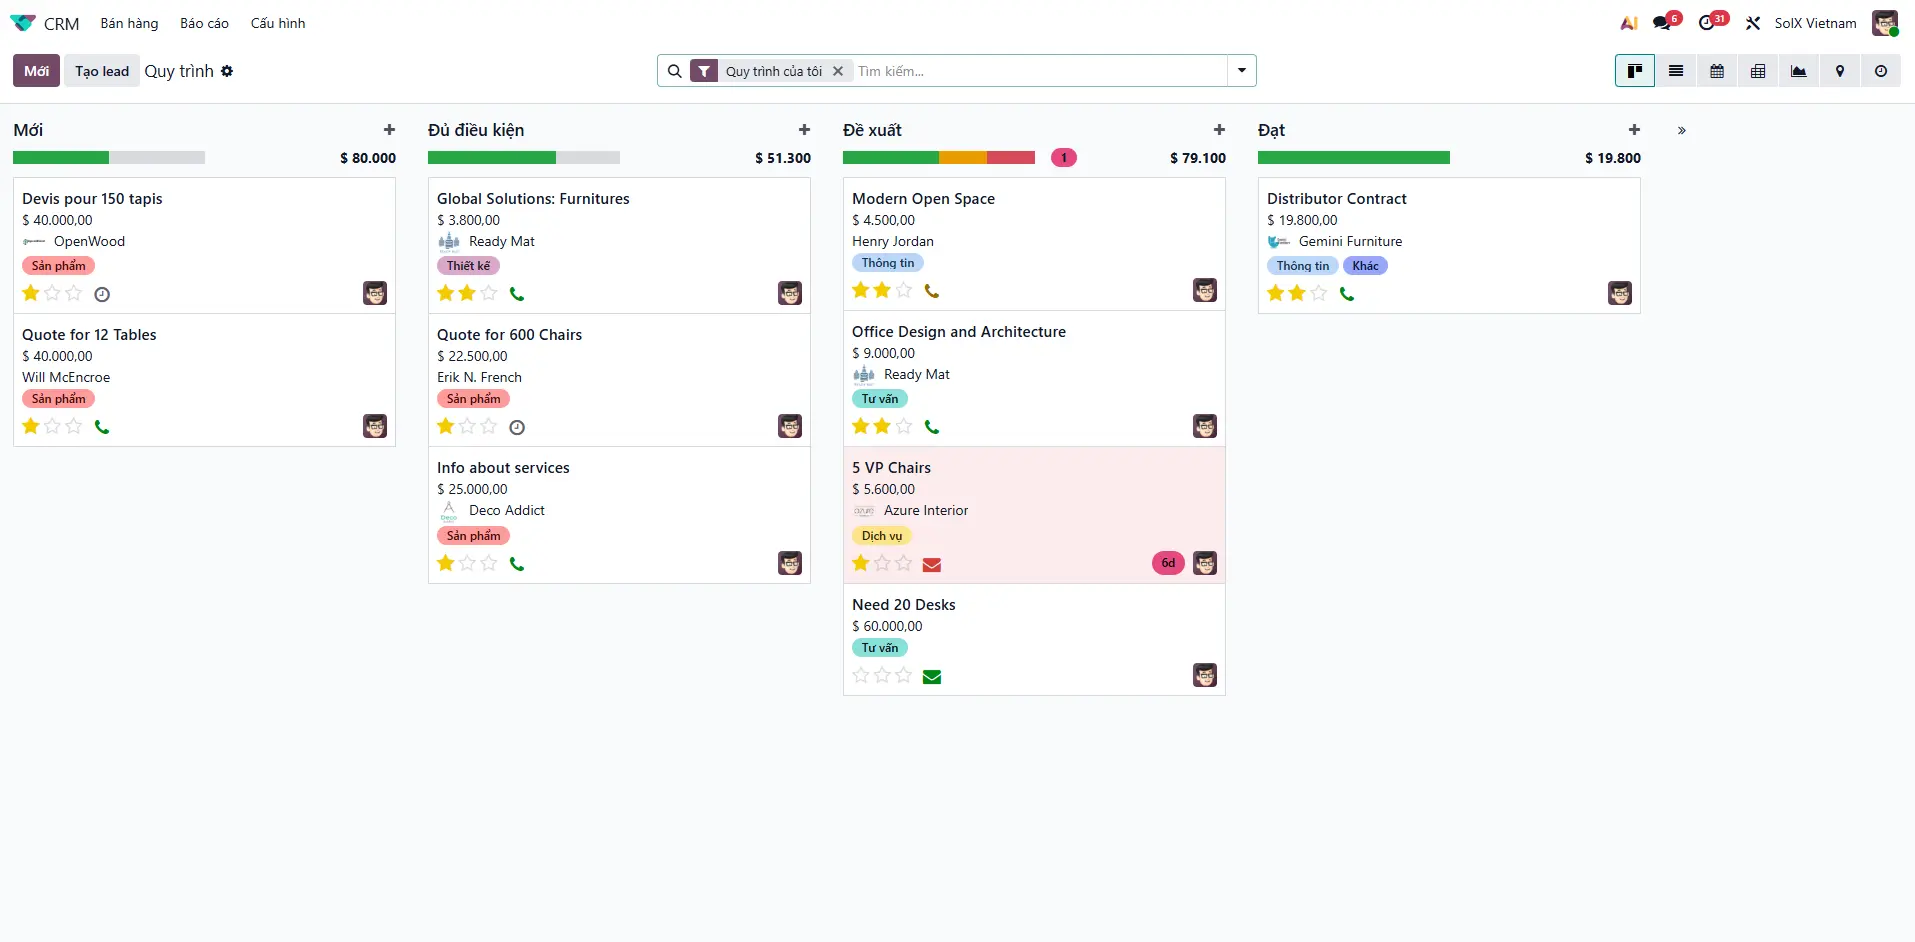Open the calendar view
This screenshot has height=942, width=1915.
click(1717, 70)
